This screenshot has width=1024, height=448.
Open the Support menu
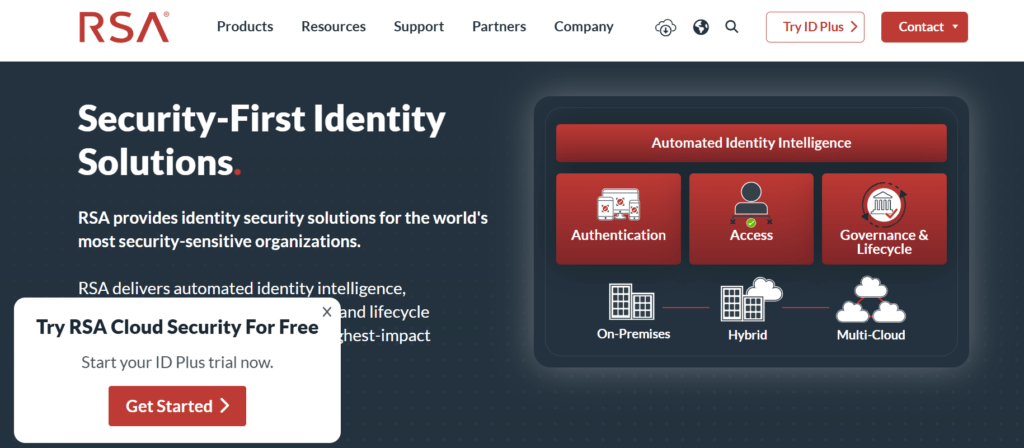pos(419,27)
